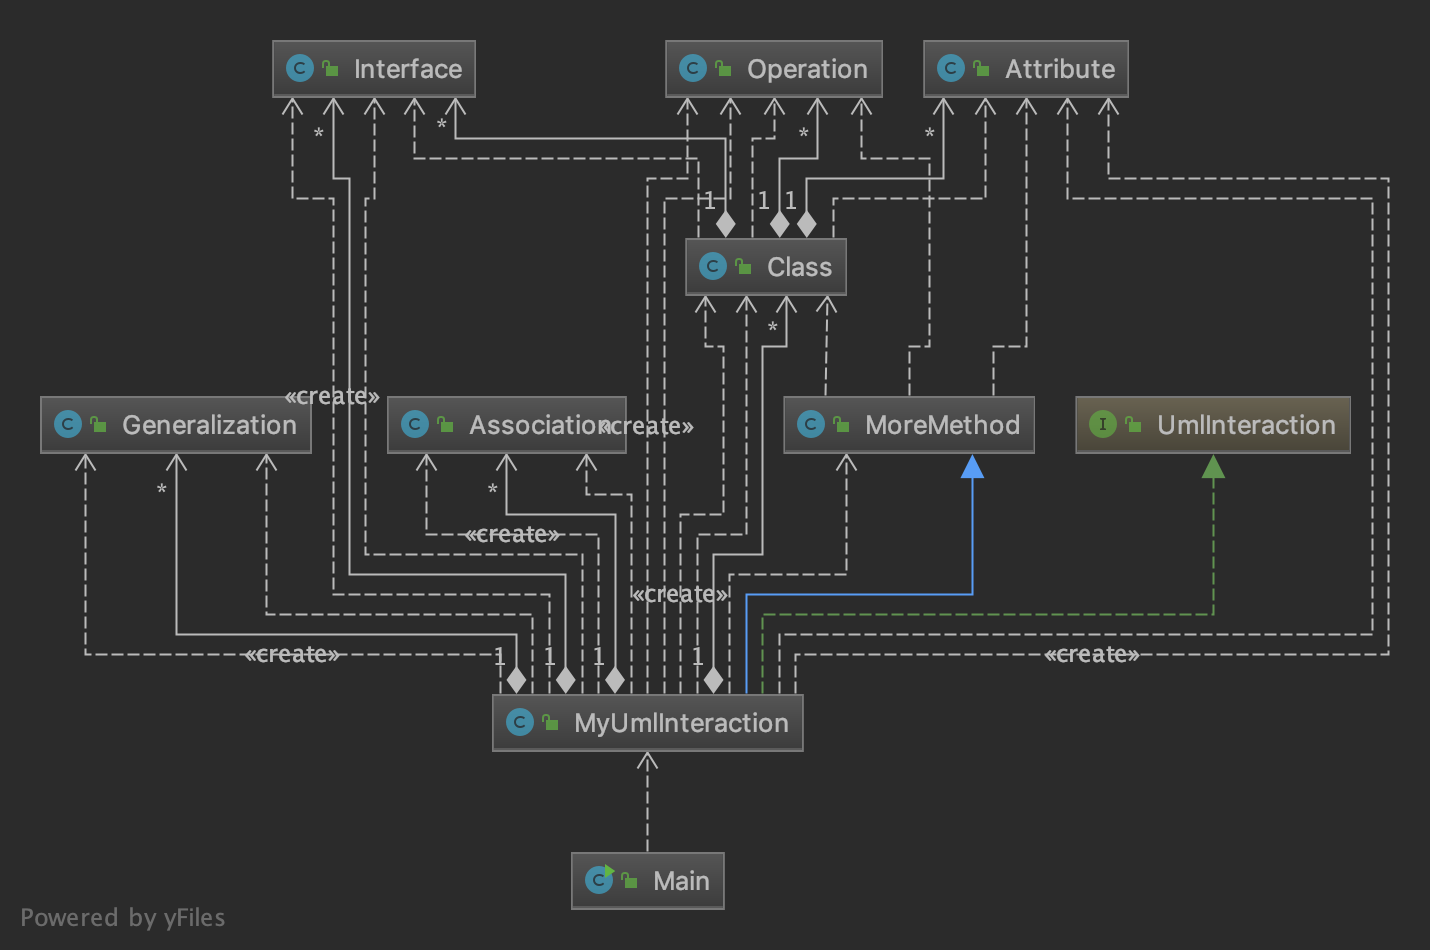Click the class icon on the MoreMethod node
Screen dimensions: 1430x950
[x=811, y=424]
